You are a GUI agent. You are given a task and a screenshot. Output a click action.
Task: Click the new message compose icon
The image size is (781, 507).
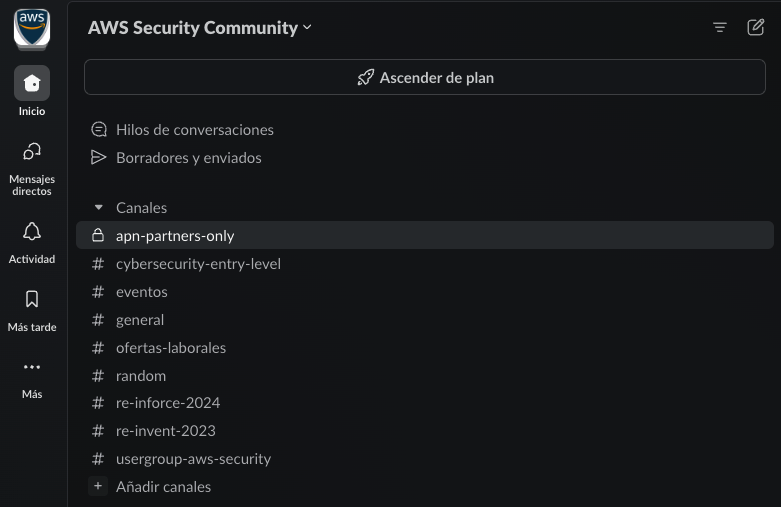coord(756,28)
